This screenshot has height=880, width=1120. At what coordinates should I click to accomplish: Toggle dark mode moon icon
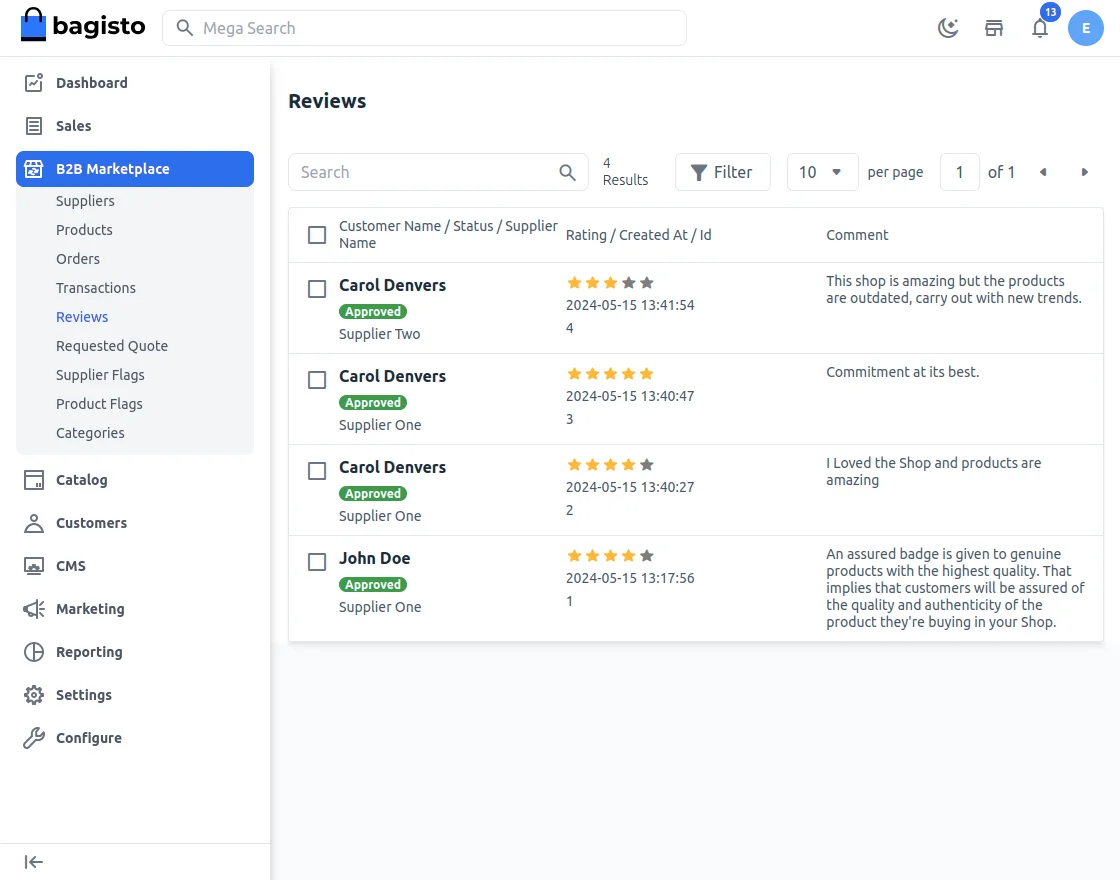coord(948,28)
